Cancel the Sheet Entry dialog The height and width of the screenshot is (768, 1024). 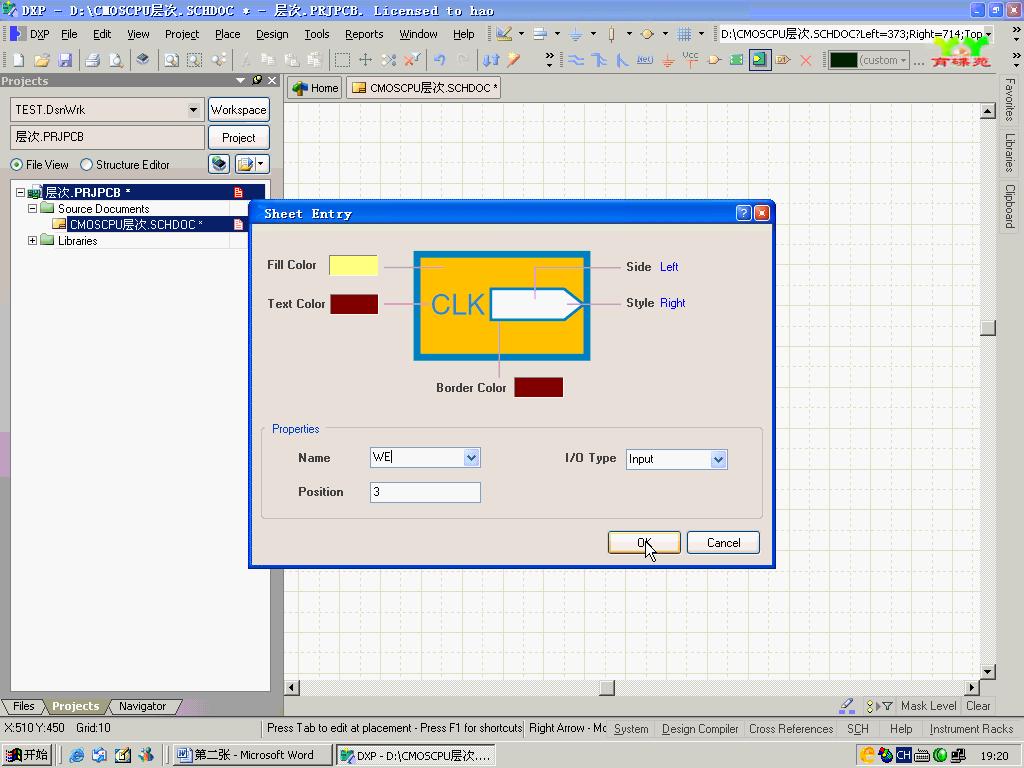(x=724, y=543)
